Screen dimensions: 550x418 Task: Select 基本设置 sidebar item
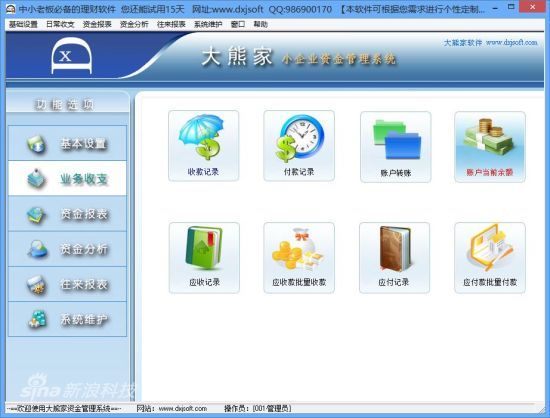point(67,143)
